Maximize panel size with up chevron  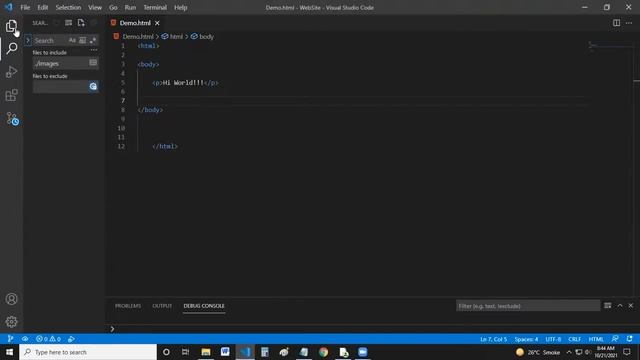pos(620,305)
